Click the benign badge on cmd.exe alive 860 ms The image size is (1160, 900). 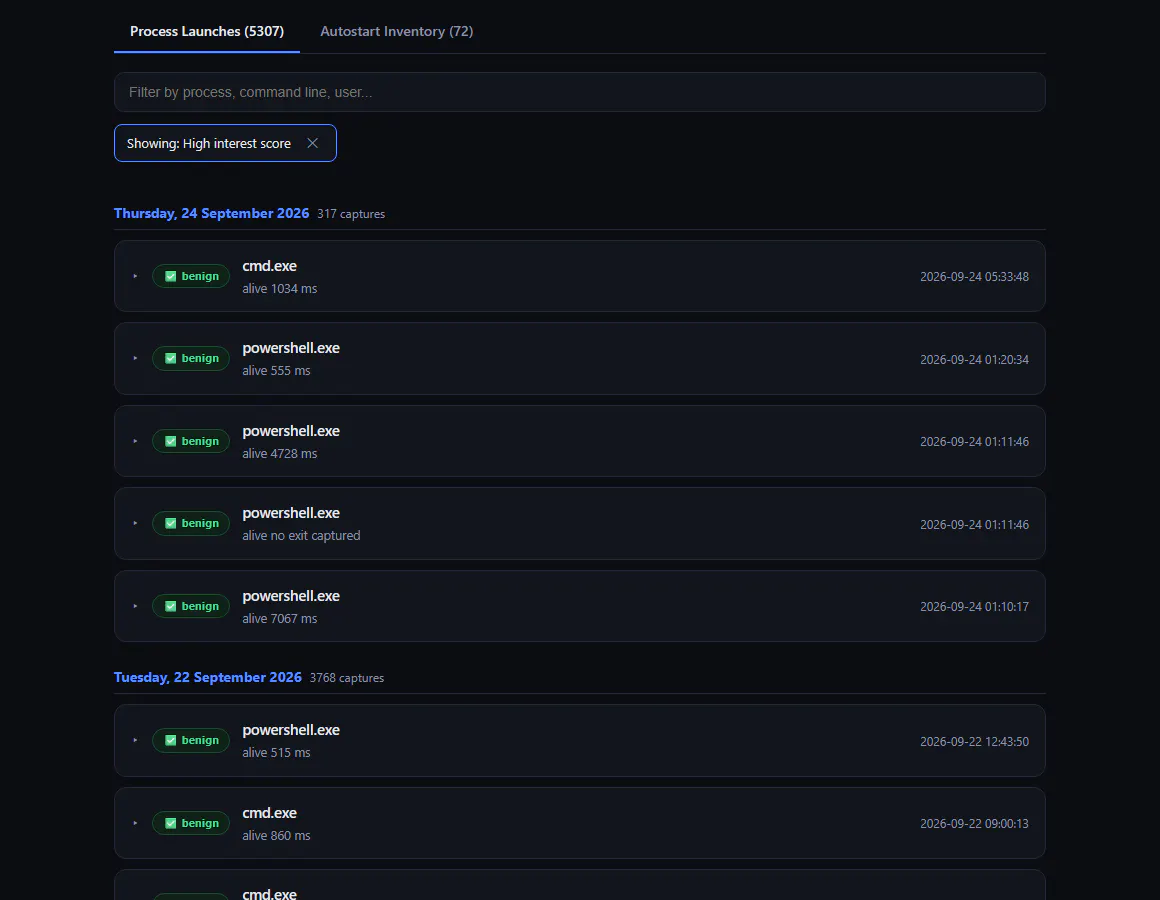[x=191, y=822]
